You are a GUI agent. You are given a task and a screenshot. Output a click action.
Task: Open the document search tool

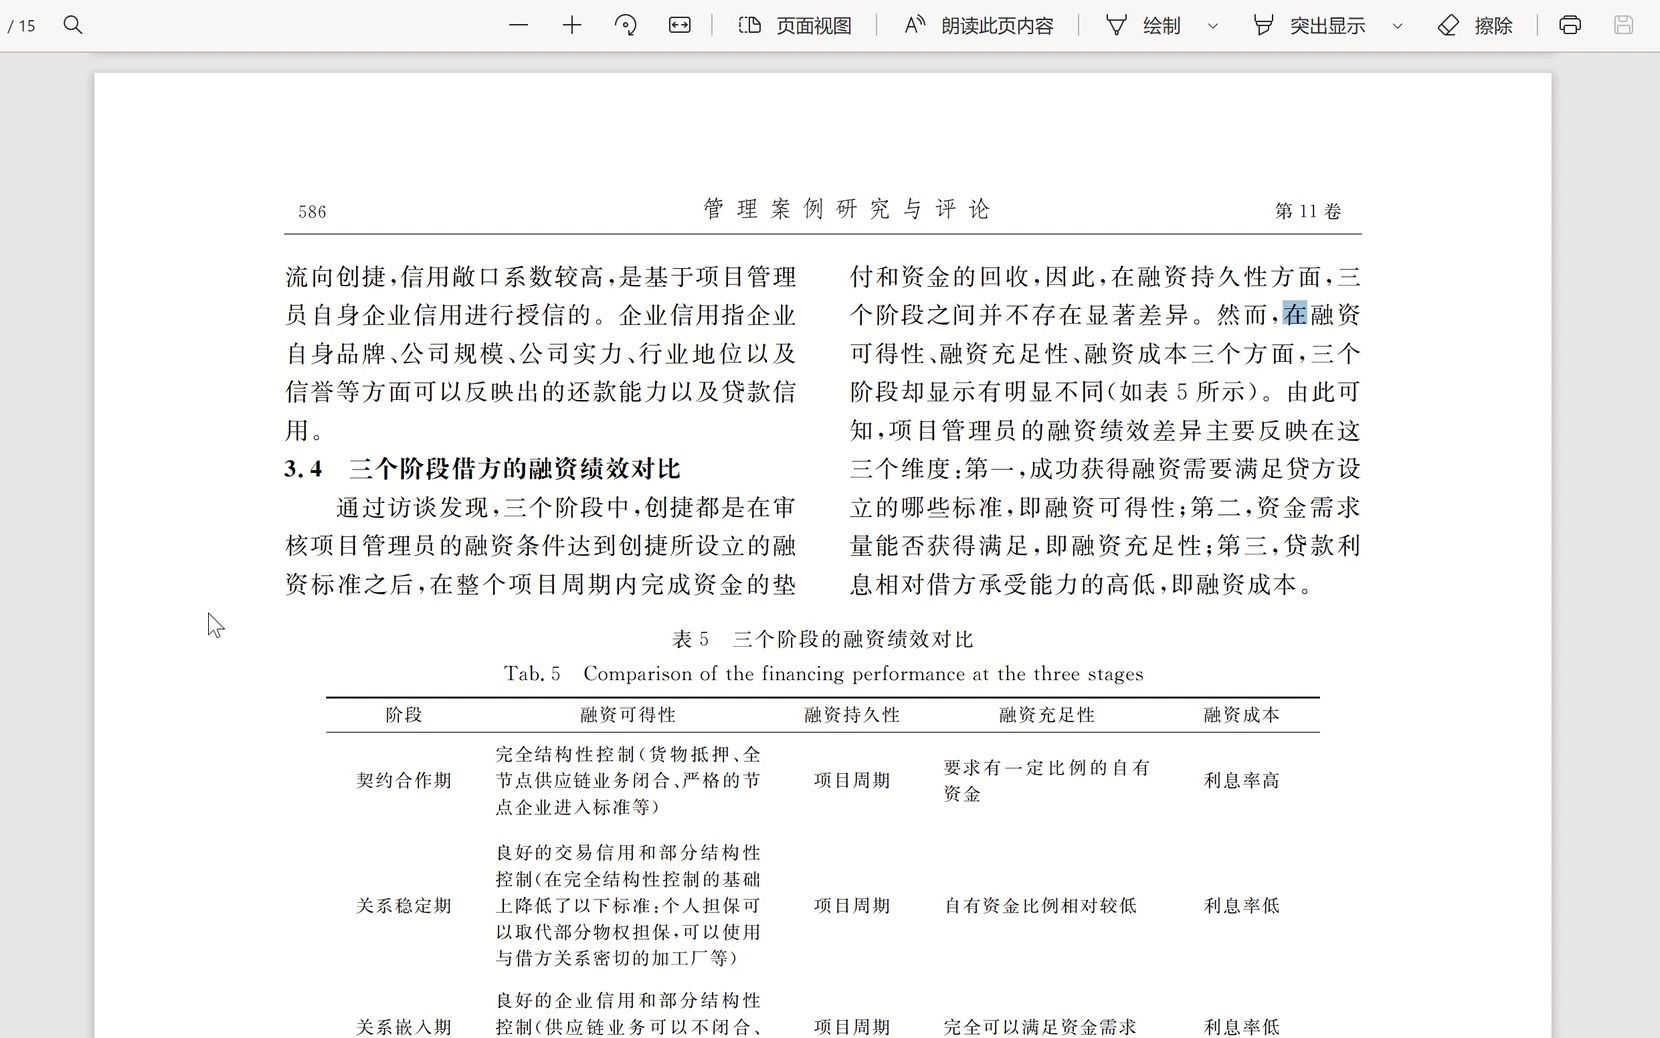pos(73,26)
